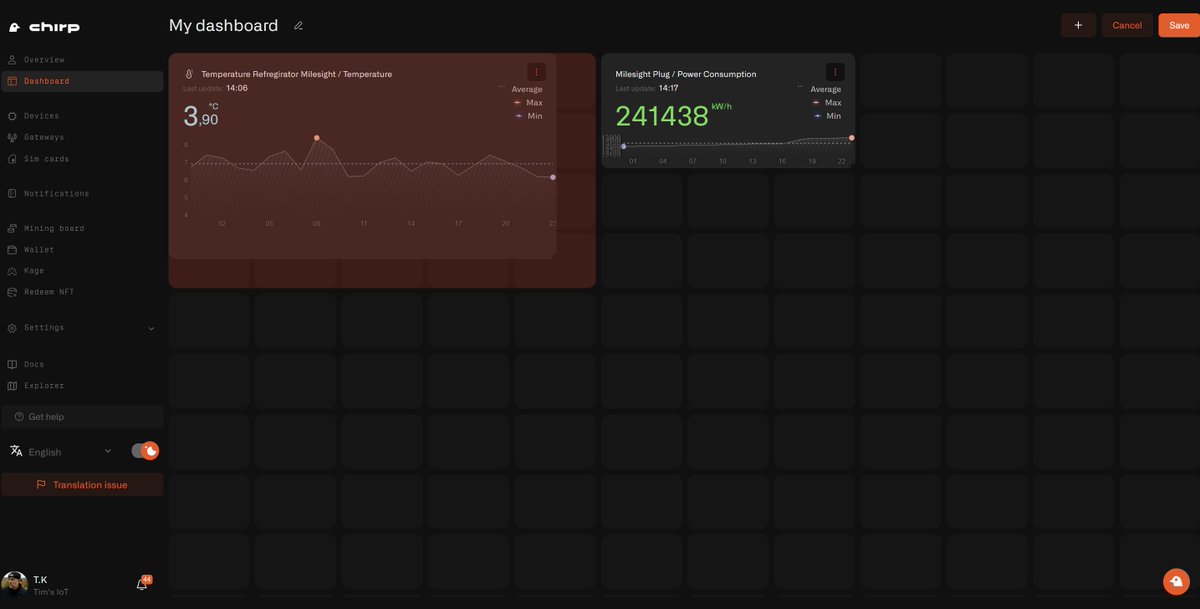Click the Milesight Plug / Power Consumption title
The width and height of the screenshot is (1200, 609).
686,74
